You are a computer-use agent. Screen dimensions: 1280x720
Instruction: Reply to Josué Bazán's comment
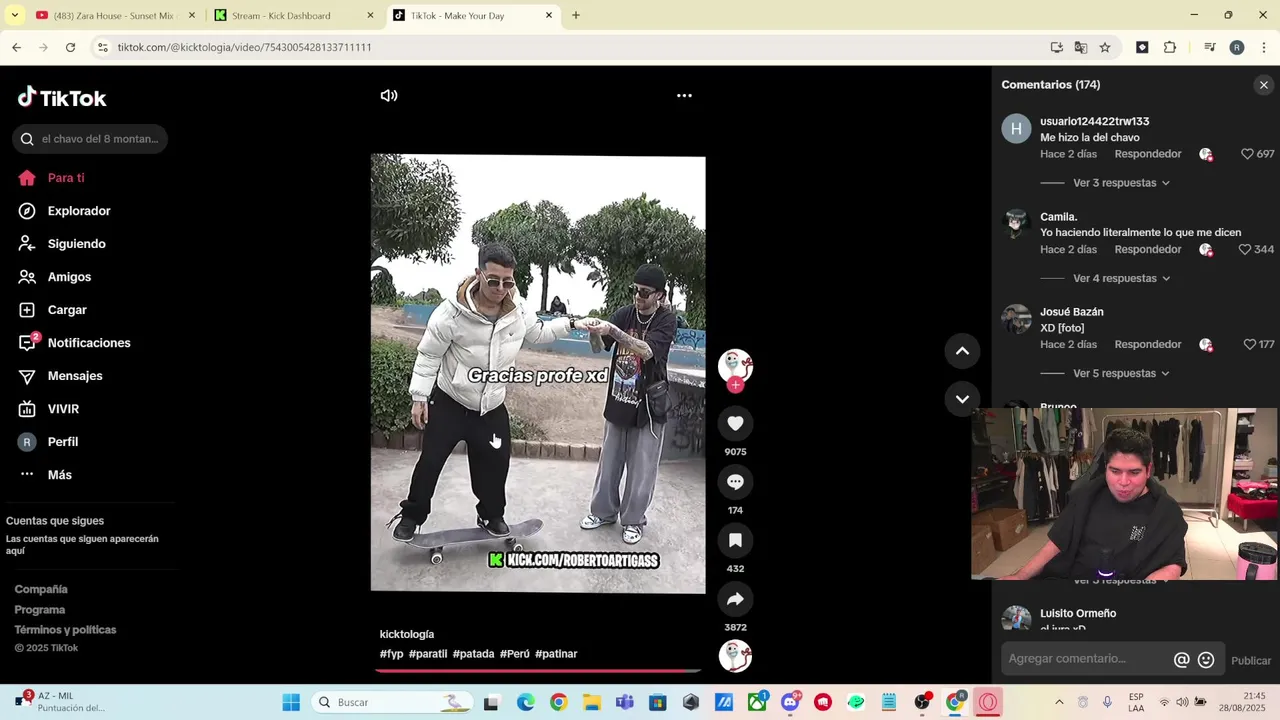coord(1148,344)
